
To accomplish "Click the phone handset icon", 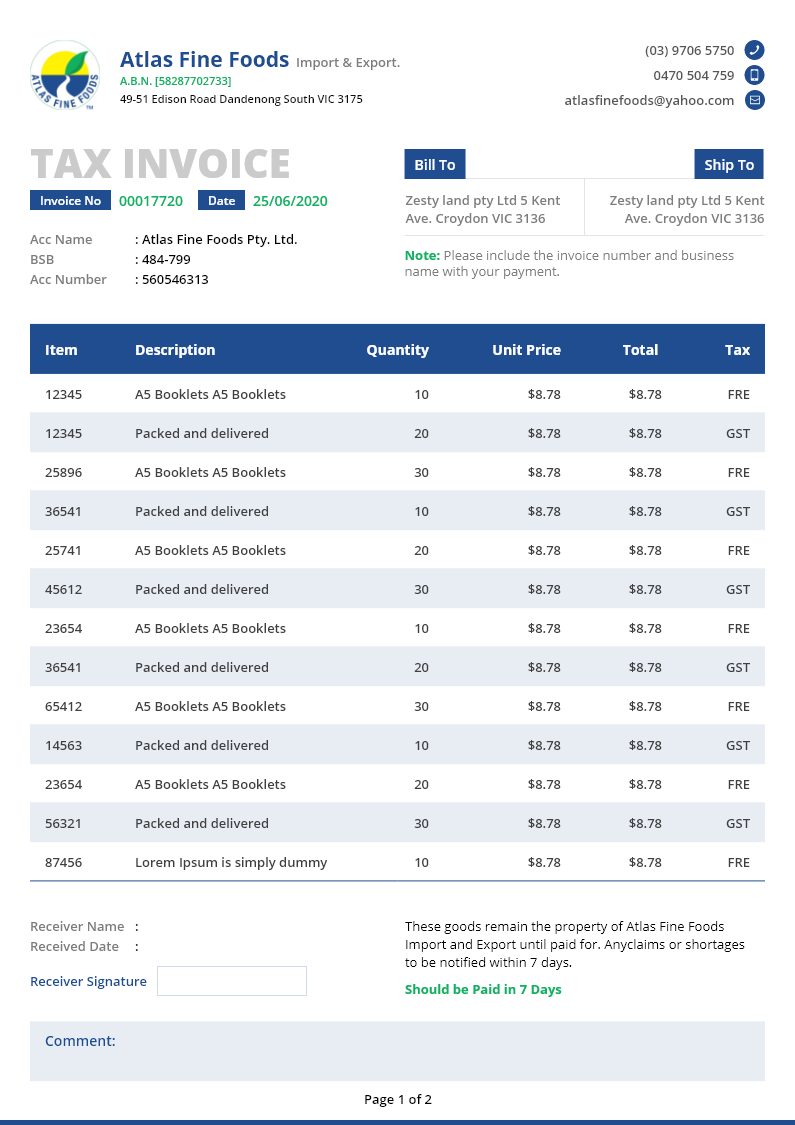I will (x=755, y=50).
